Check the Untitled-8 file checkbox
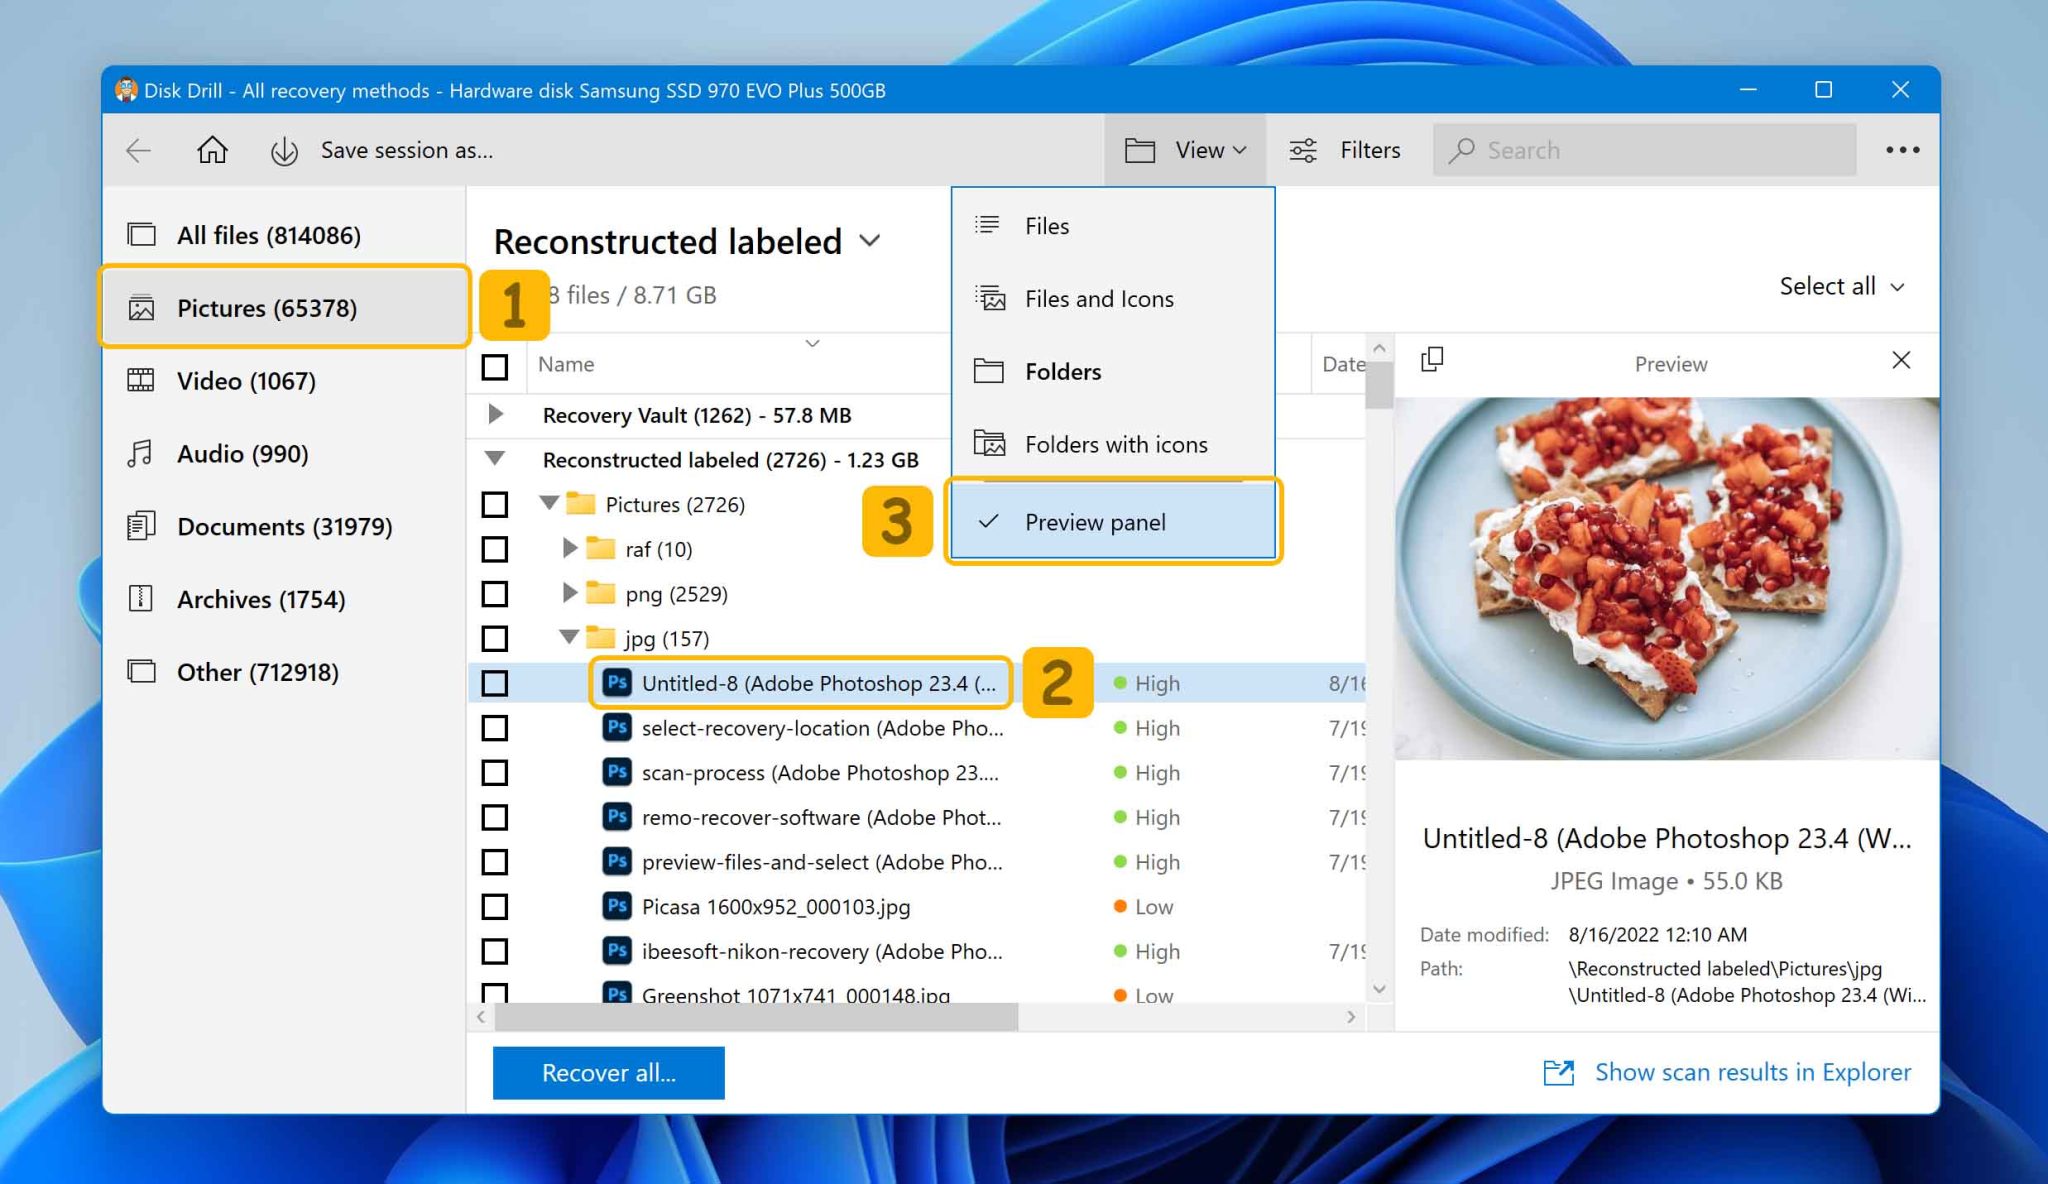The width and height of the screenshot is (2048, 1184). coord(495,683)
